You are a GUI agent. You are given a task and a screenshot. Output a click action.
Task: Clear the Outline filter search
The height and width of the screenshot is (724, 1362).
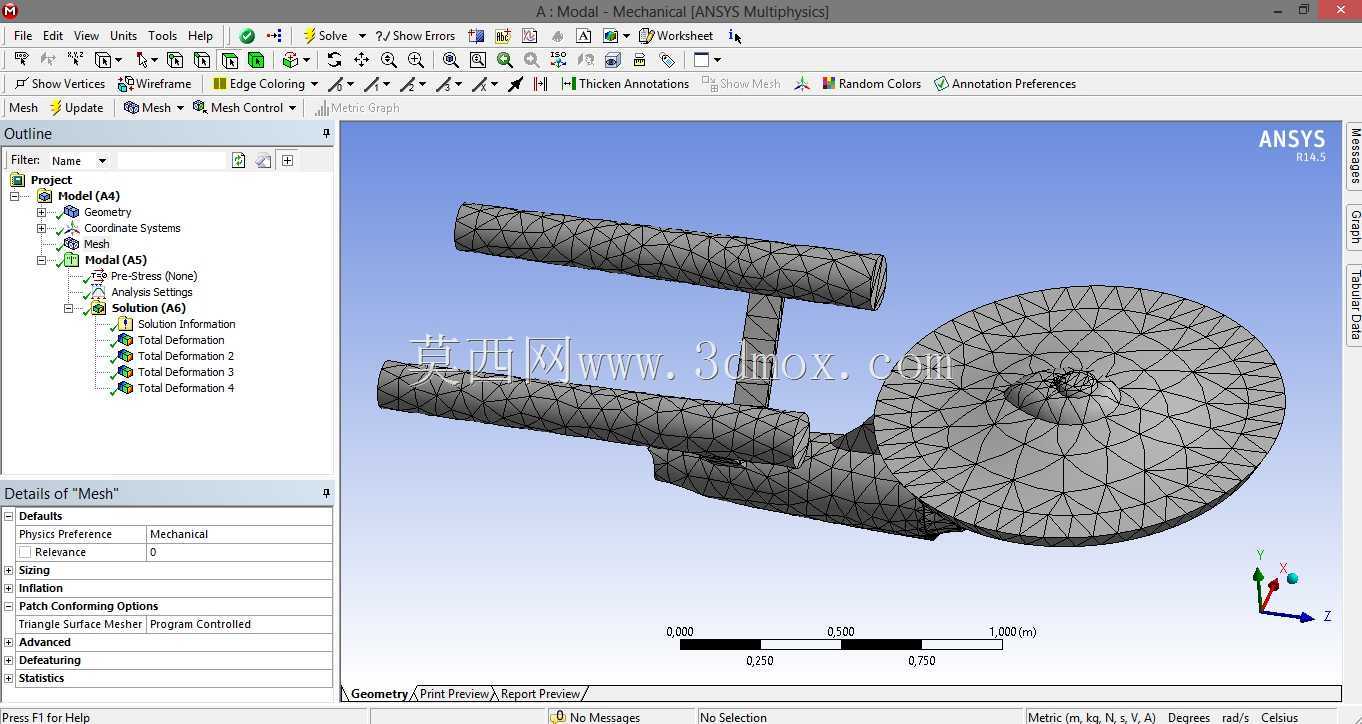click(x=263, y=160)
